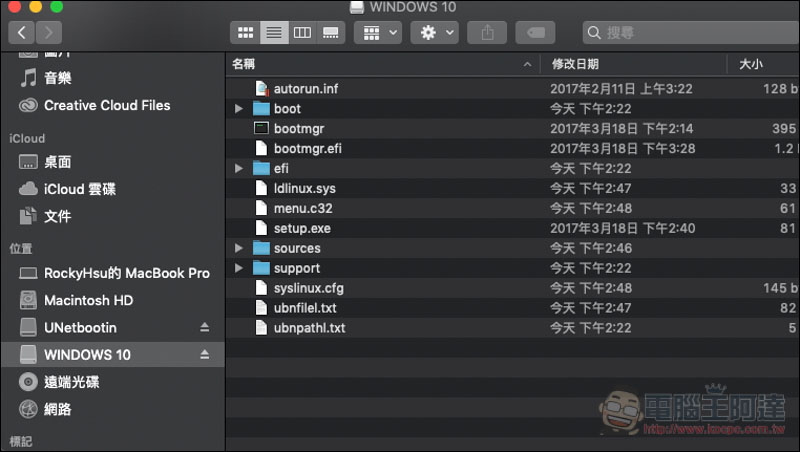The width and height of the screenshot is (800, 452).
Task: Open the group-by arrangement dropdown
Action: pyautogui.click(x=378, y=33)
